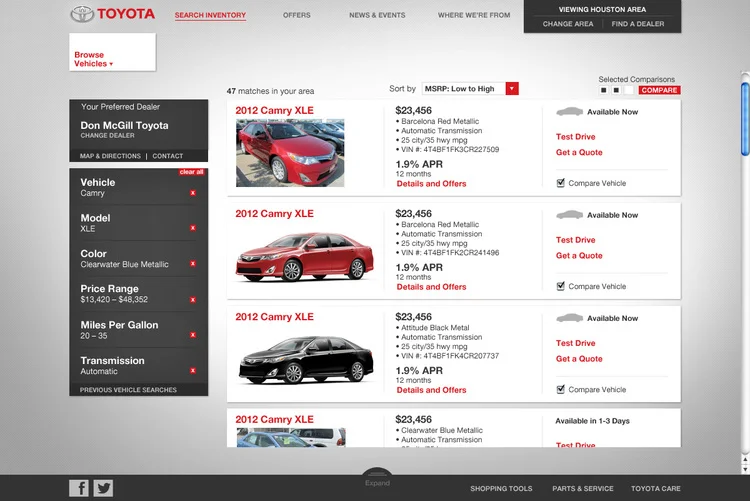Click the second filled comparison slot
Screen dimensions: 750x501
point(616,90)
